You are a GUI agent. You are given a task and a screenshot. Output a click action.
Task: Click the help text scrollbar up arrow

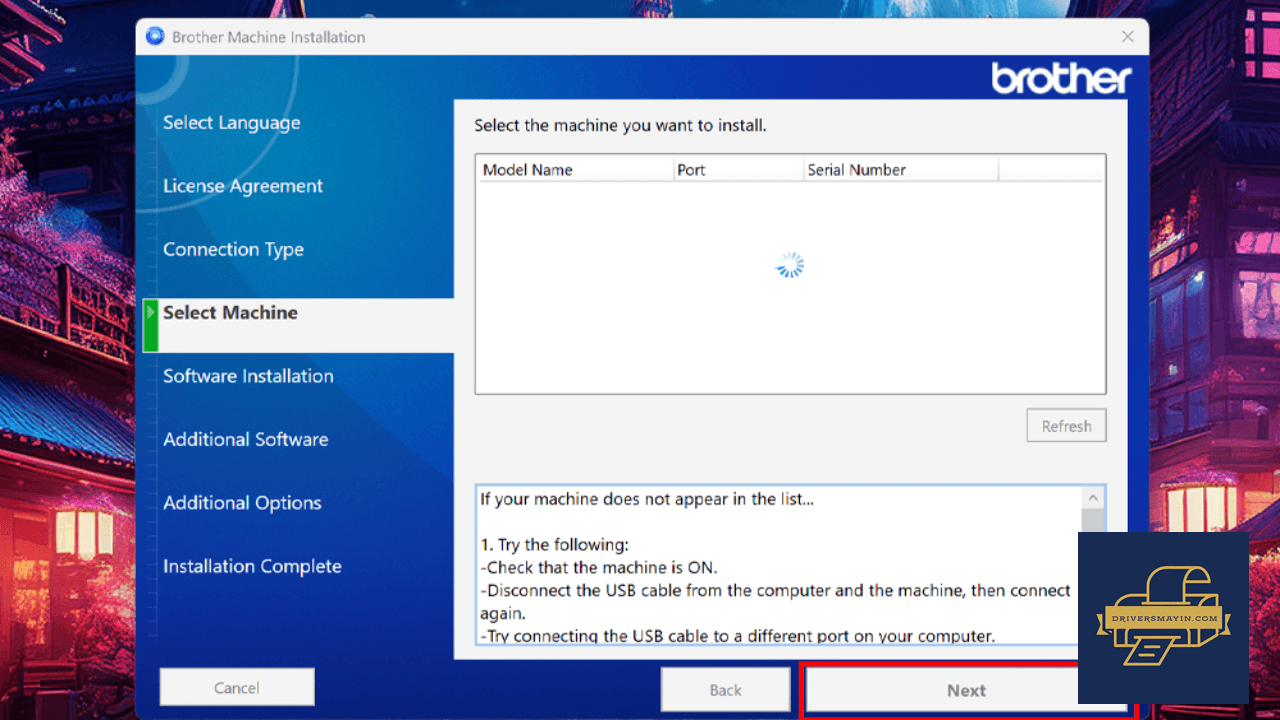tap(1093, 498)
